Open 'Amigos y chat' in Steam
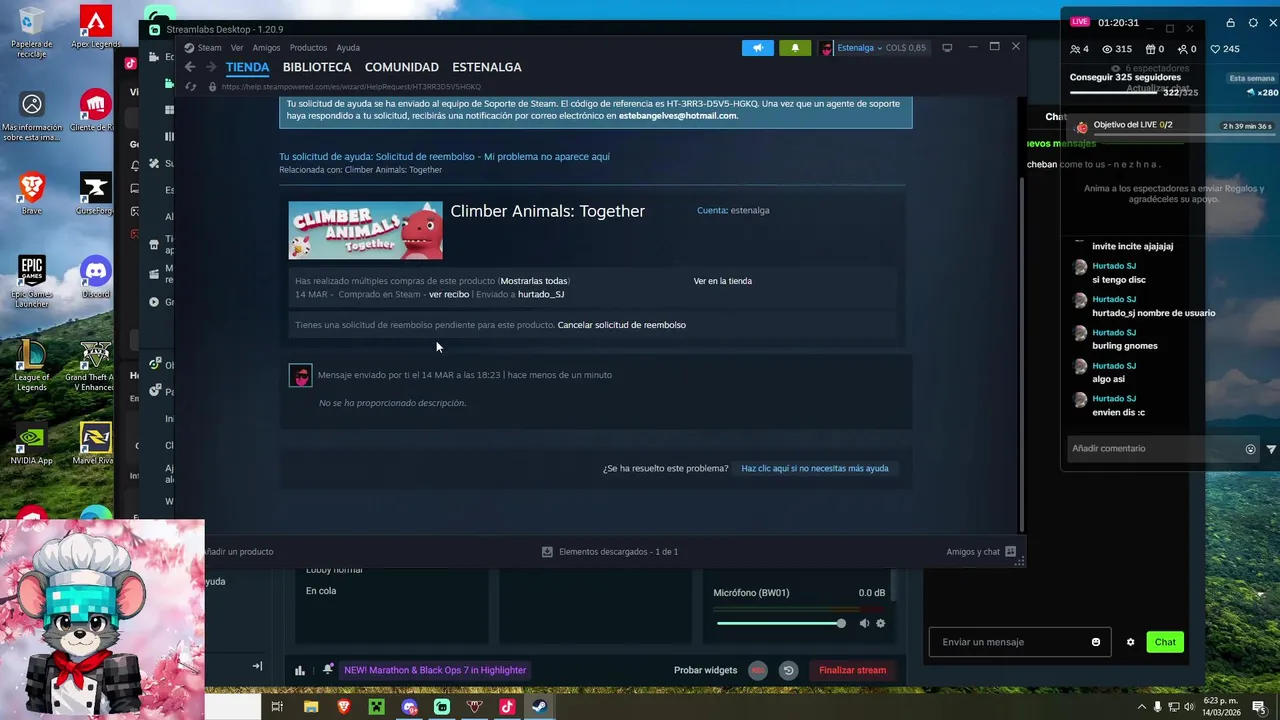 (981, 552)
